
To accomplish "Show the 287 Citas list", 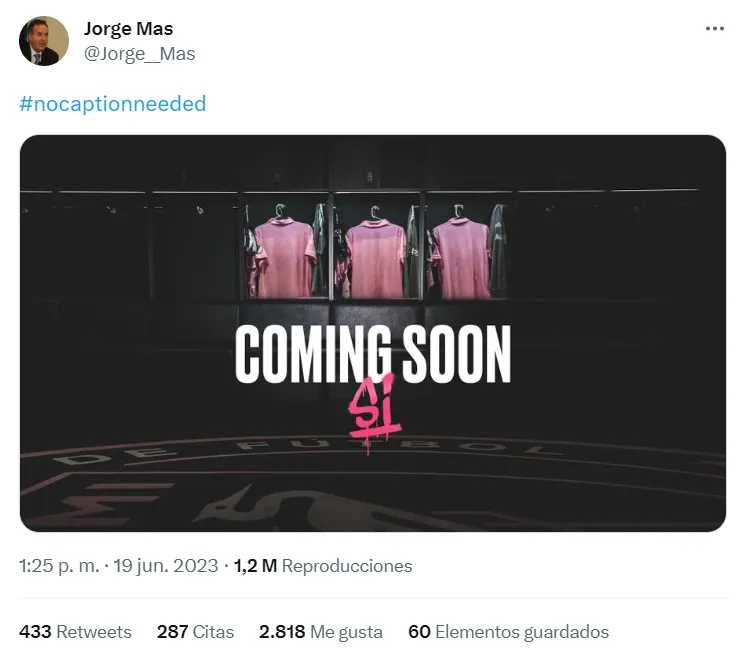I will 195,632.
